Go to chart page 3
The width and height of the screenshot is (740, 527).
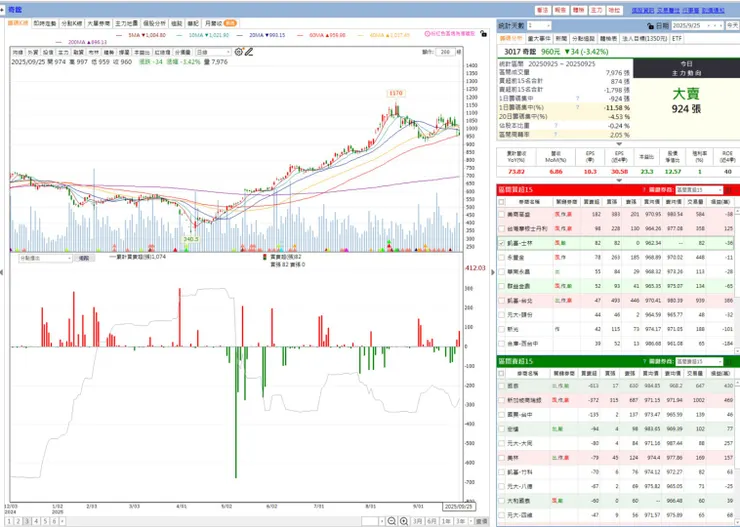click(x=27, y=521)
